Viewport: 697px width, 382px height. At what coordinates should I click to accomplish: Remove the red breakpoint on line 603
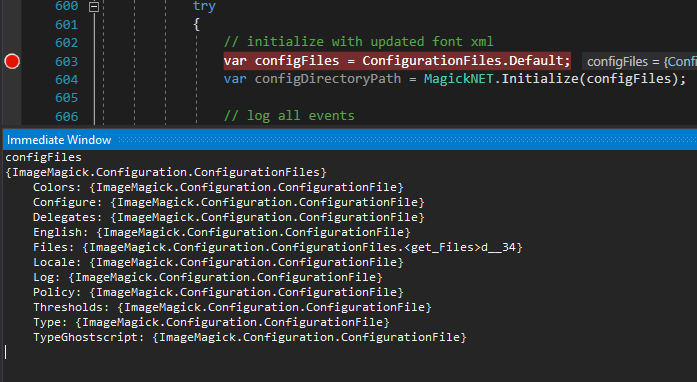click(12, 61)
